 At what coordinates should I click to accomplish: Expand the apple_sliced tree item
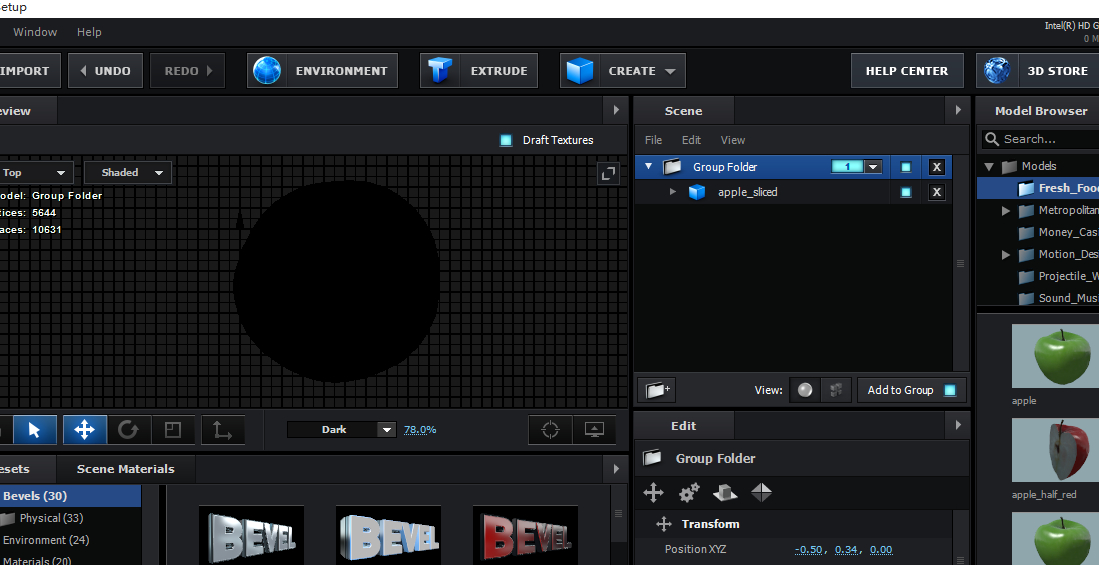673,192
